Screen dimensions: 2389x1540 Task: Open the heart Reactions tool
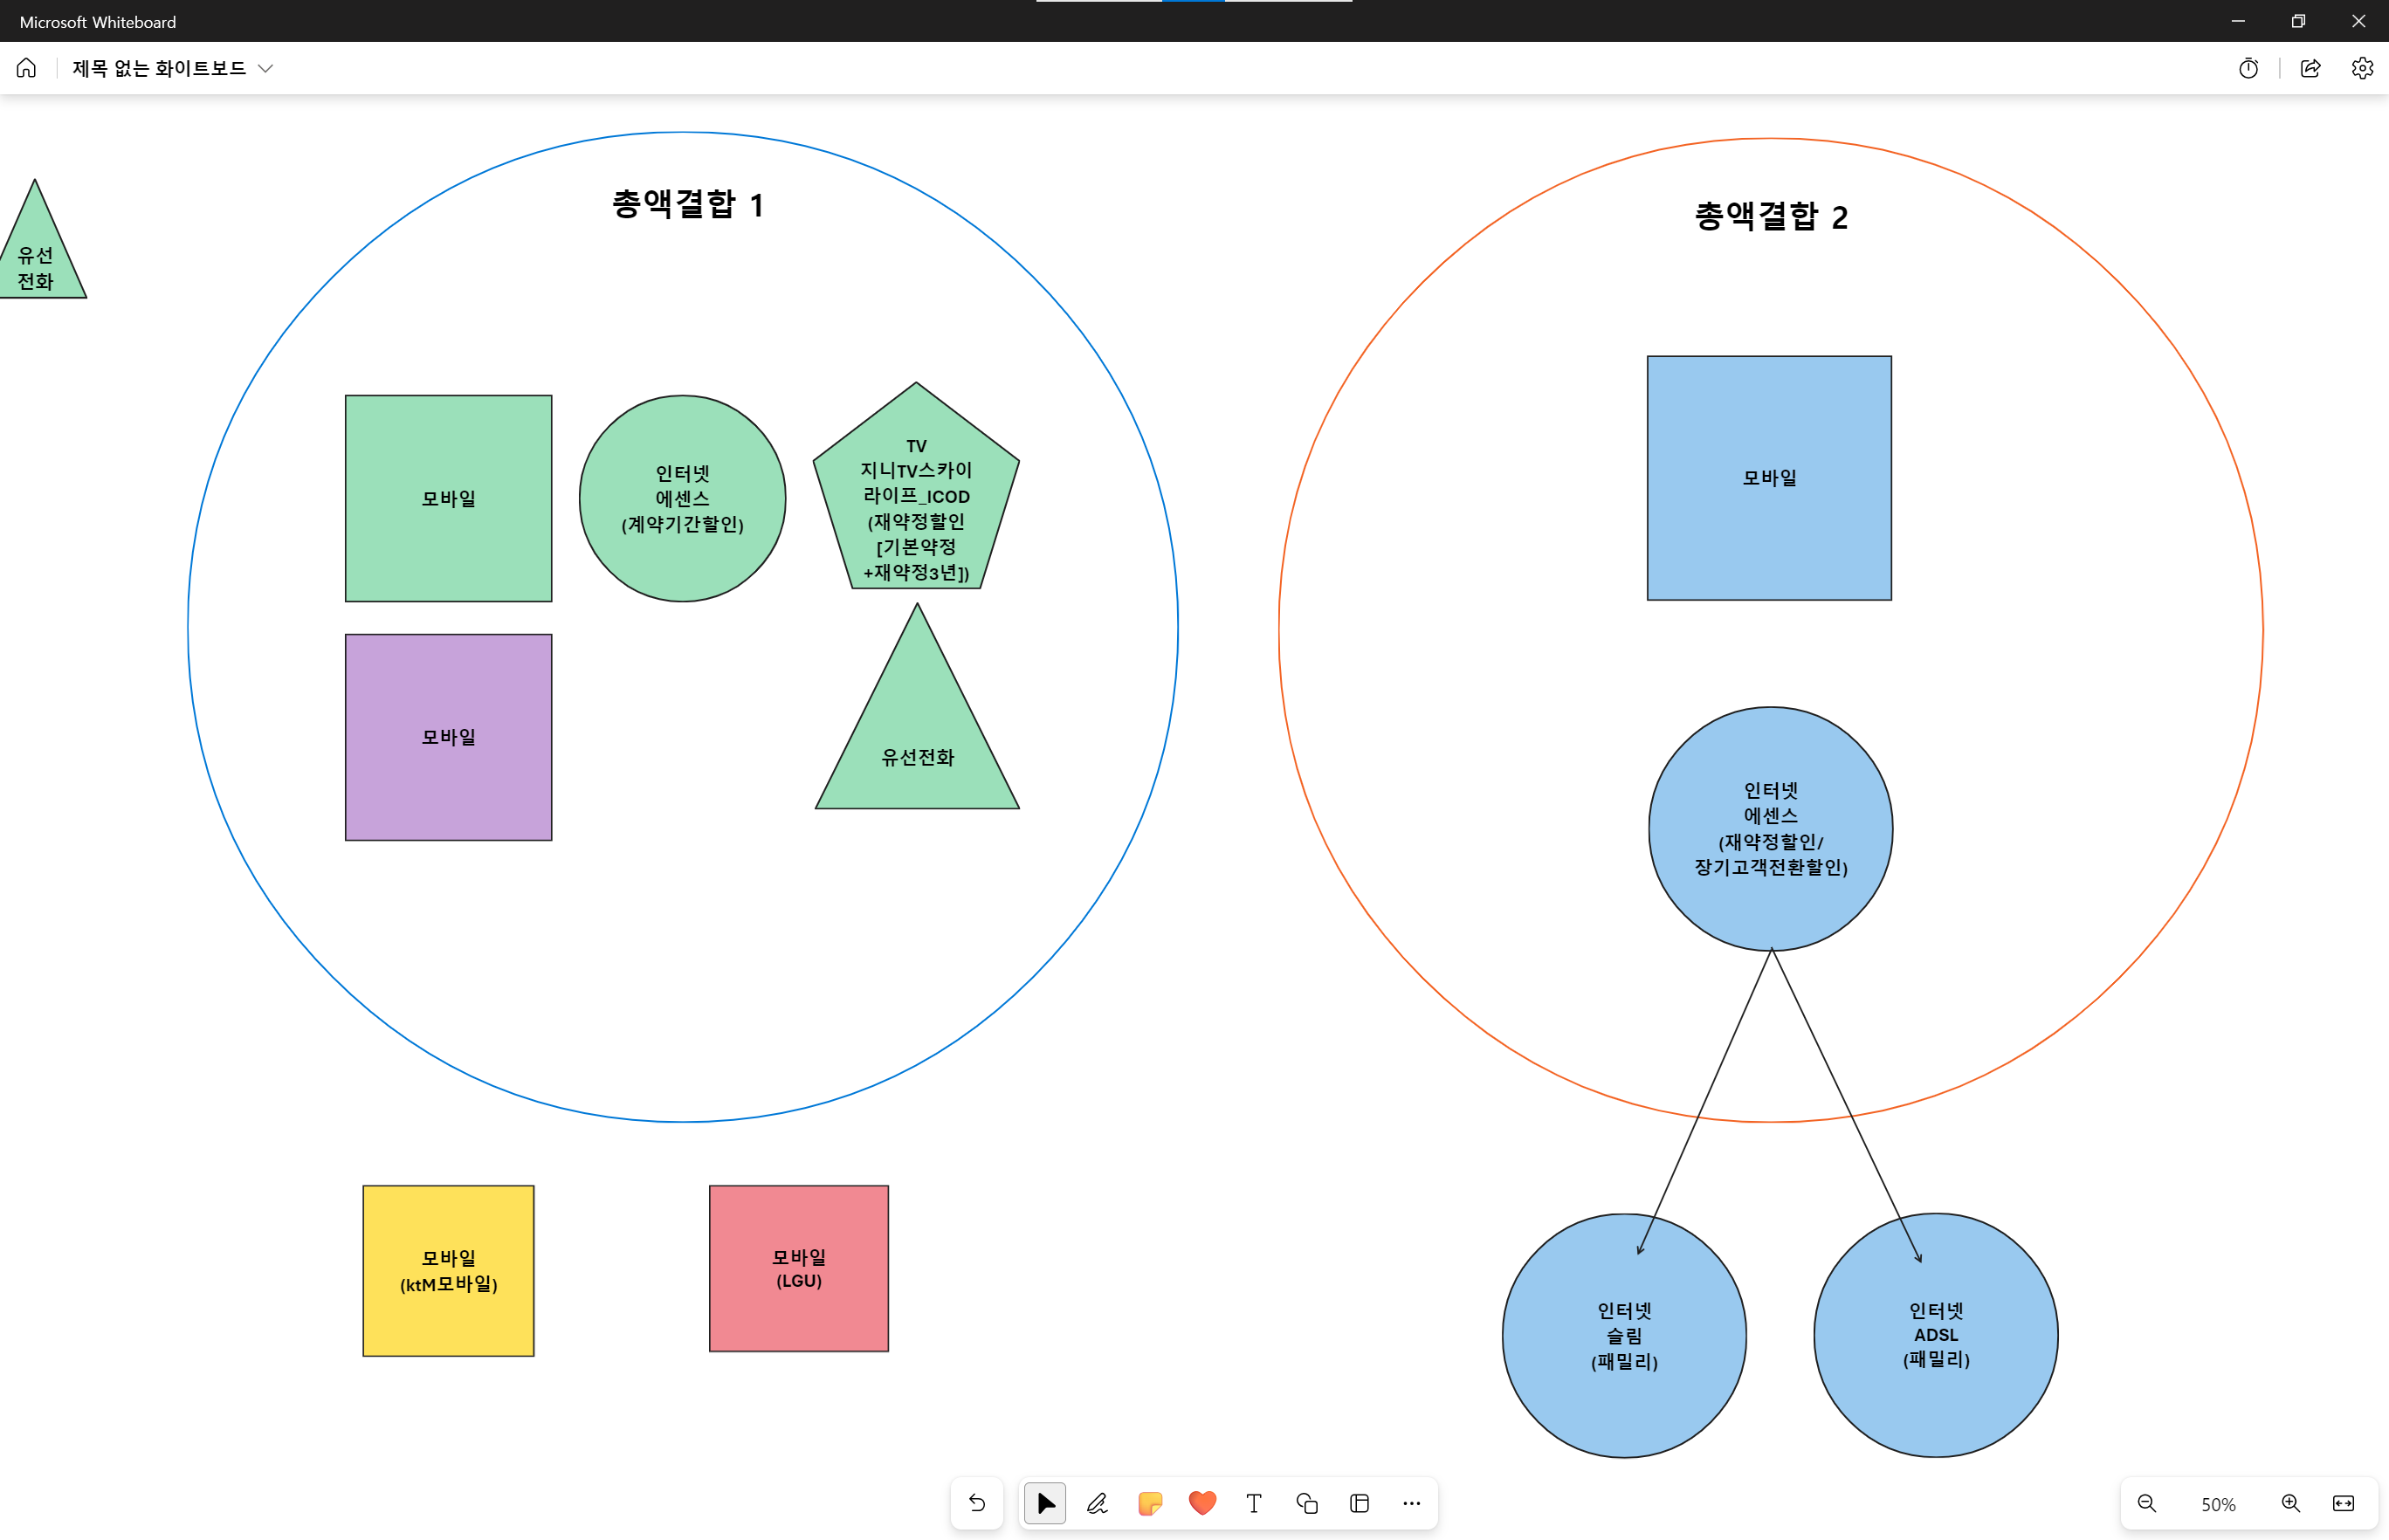pyautogui.click(x=1202, y=1503)
